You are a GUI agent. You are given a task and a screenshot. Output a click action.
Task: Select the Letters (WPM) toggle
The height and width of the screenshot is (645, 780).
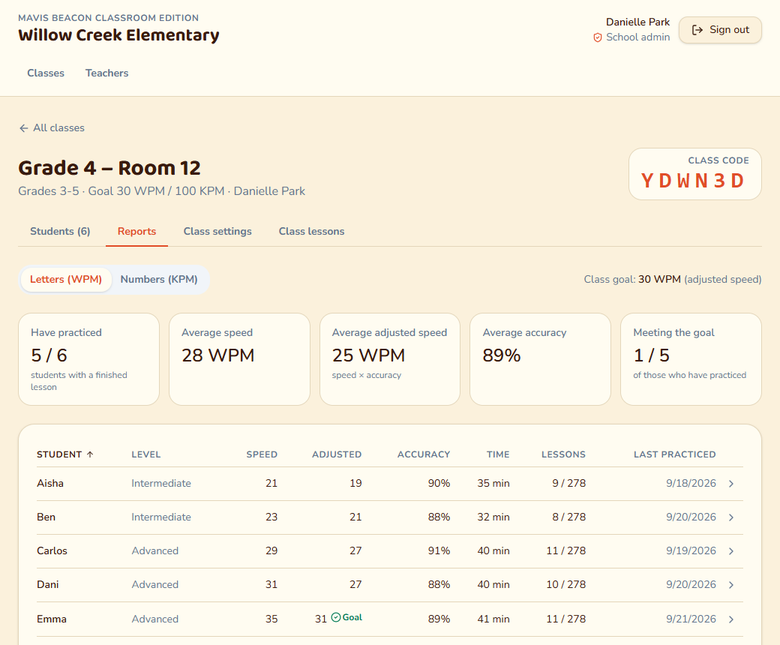(x=66, y=279)
